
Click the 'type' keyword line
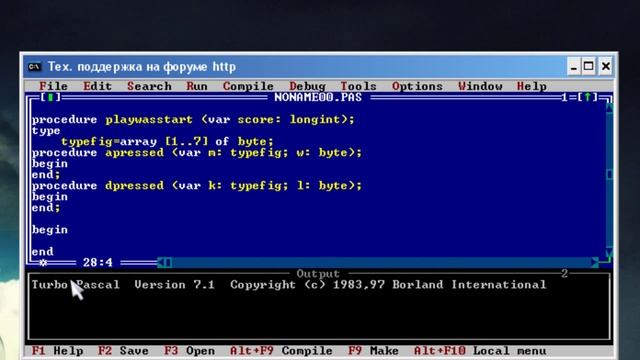click(x=46, y=131)
